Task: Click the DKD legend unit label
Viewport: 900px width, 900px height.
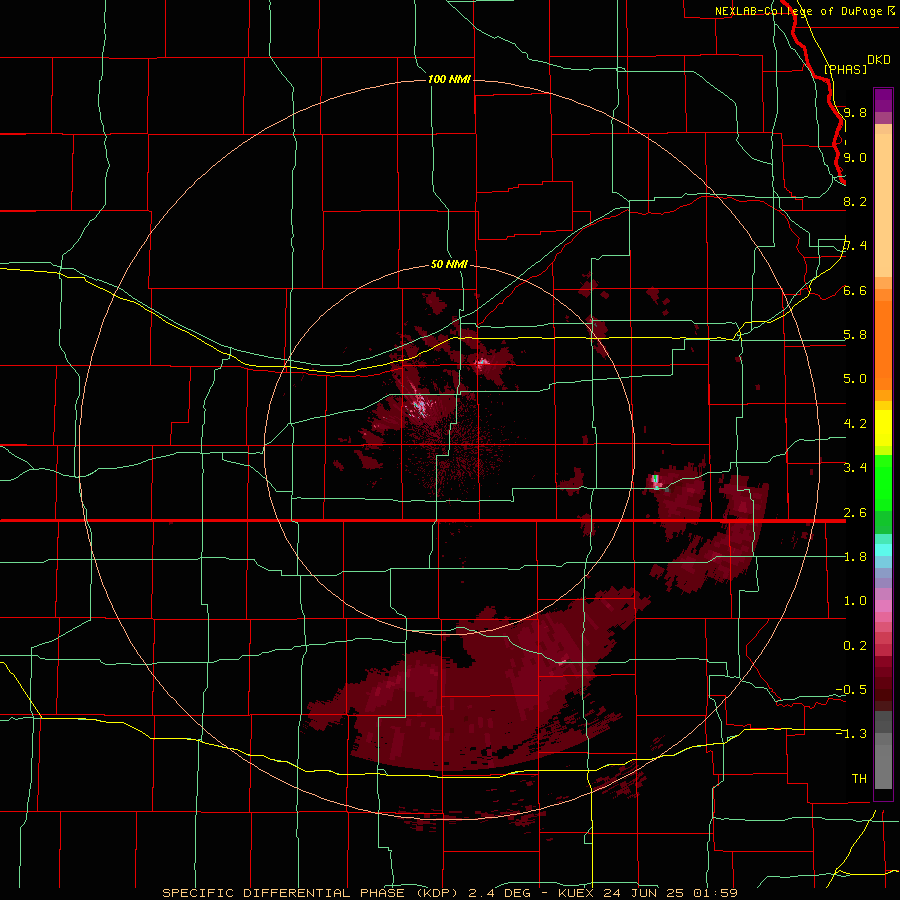Action: (x=879, y=60)
